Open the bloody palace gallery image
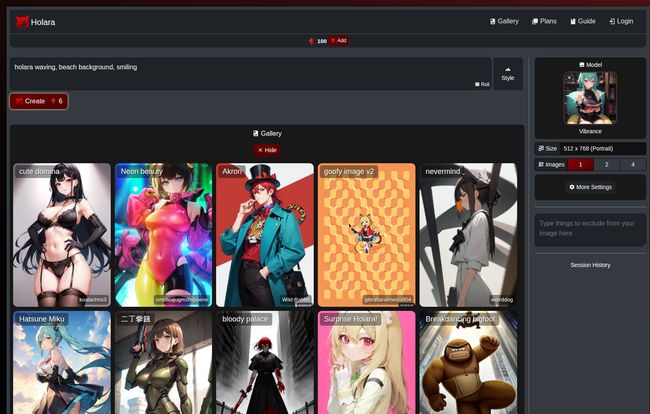The height and width of the screenshot is (414, 650). tap(265, 363)
